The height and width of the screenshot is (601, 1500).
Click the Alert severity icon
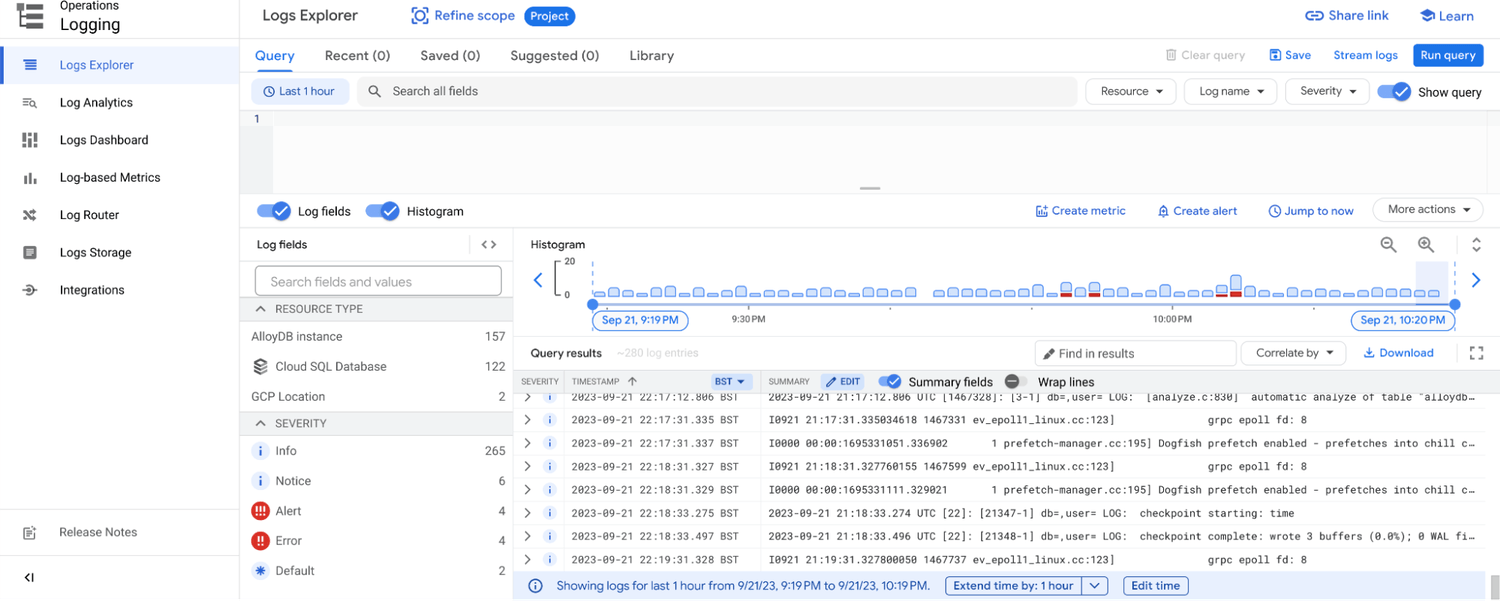tap(260, 511)
